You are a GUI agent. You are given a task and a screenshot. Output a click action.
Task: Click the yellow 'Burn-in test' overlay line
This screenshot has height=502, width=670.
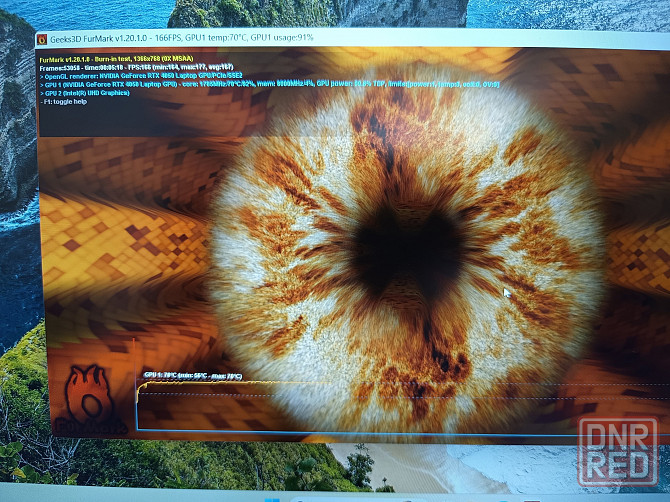(117, 59)
